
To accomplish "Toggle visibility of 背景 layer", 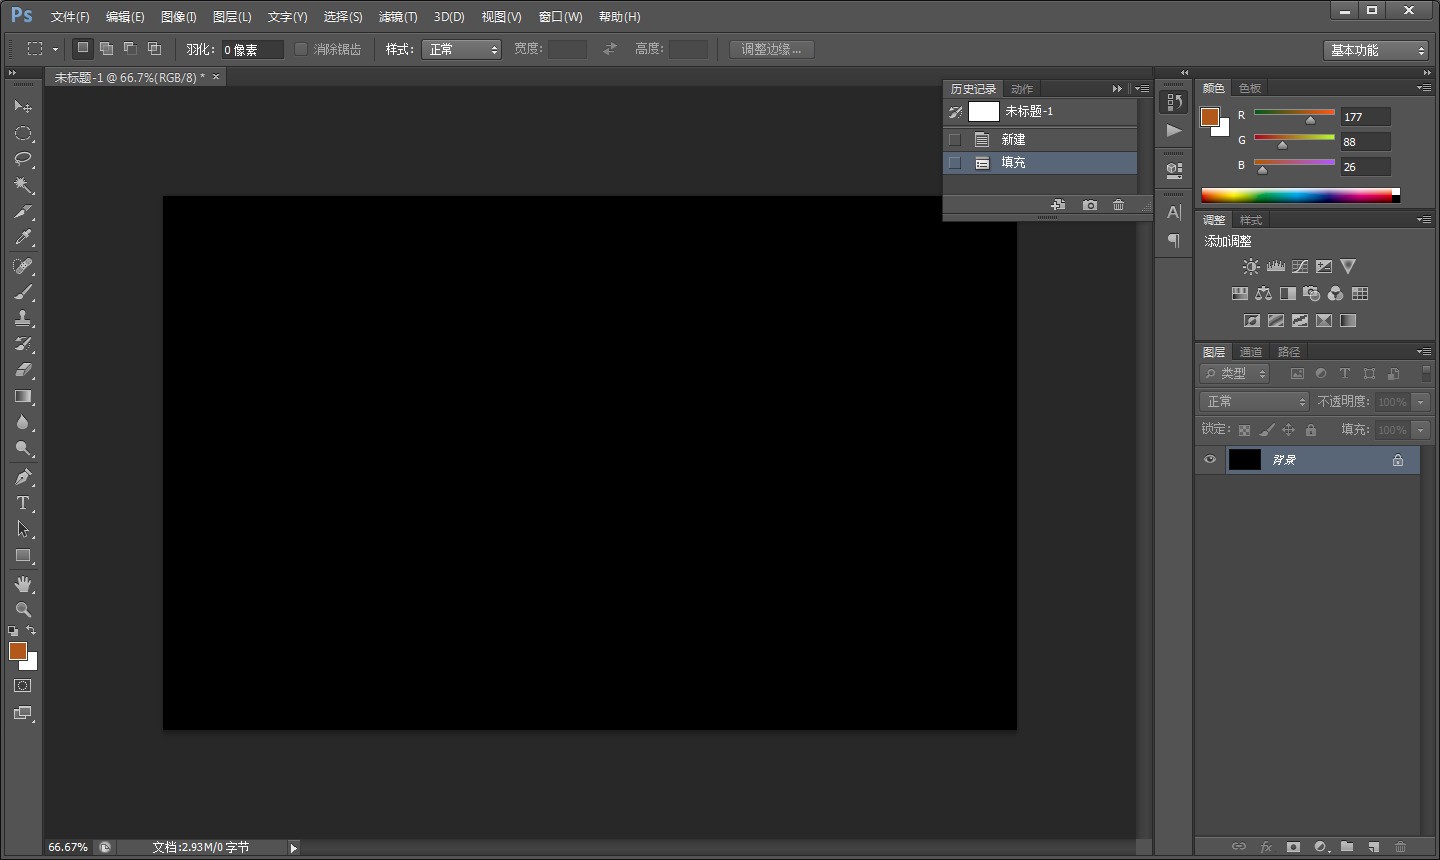I will click(x=1210, y=460).
